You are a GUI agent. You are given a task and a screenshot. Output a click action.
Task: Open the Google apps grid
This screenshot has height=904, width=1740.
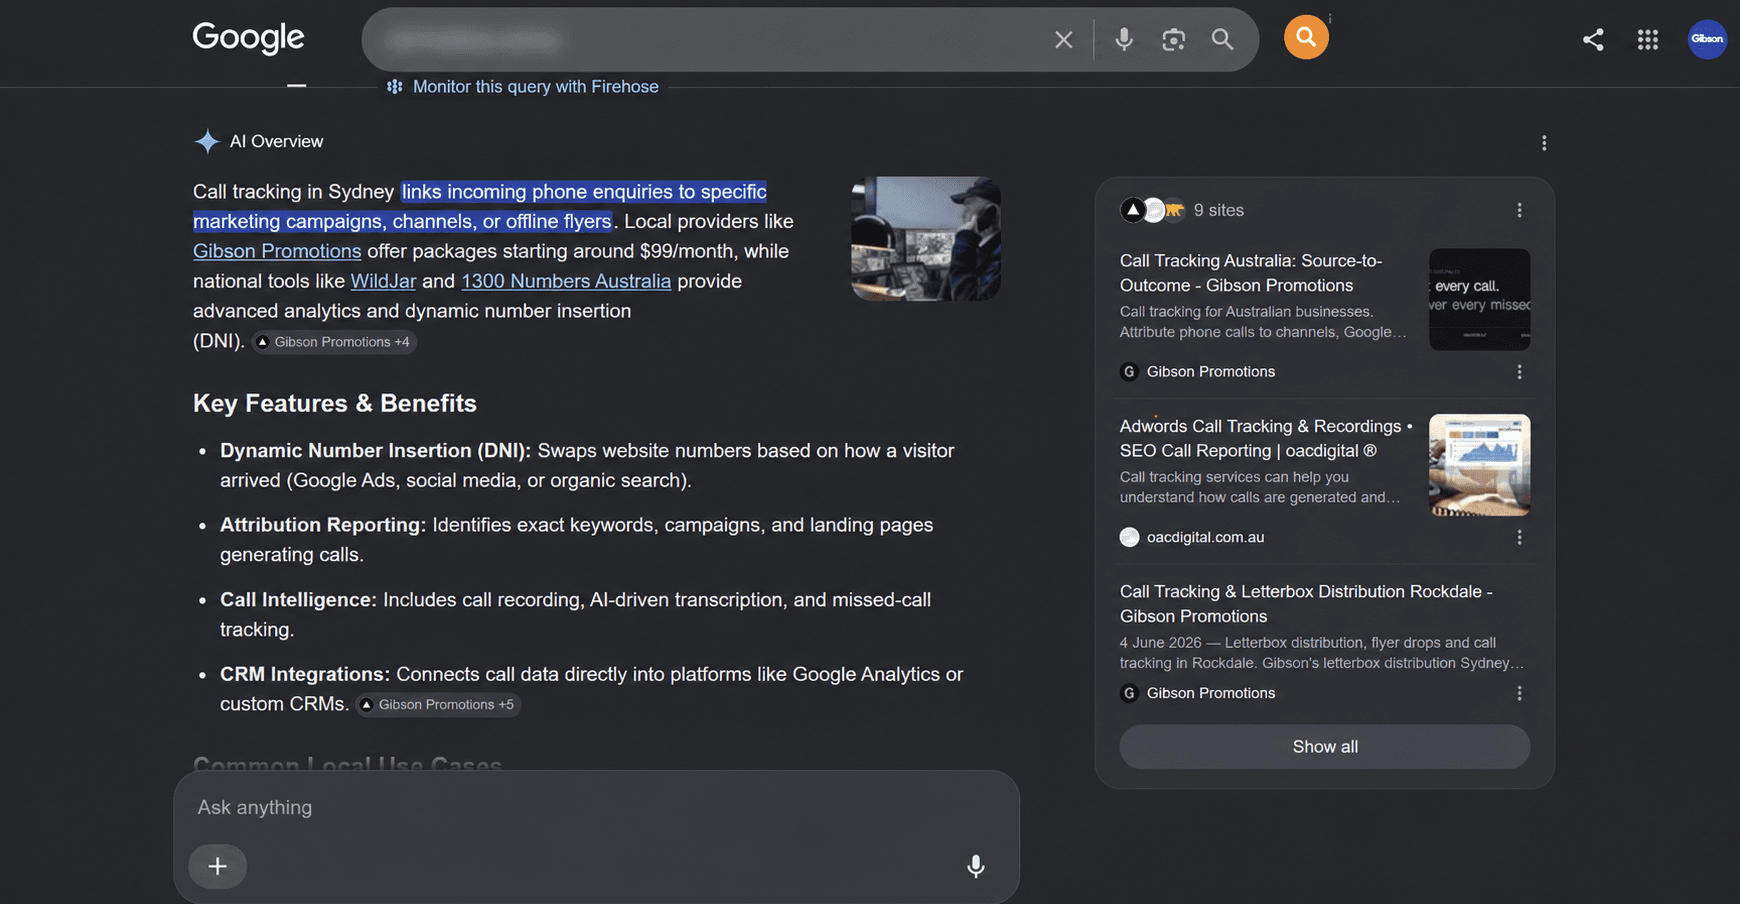pyautogui.click(x=1648, y=39)
